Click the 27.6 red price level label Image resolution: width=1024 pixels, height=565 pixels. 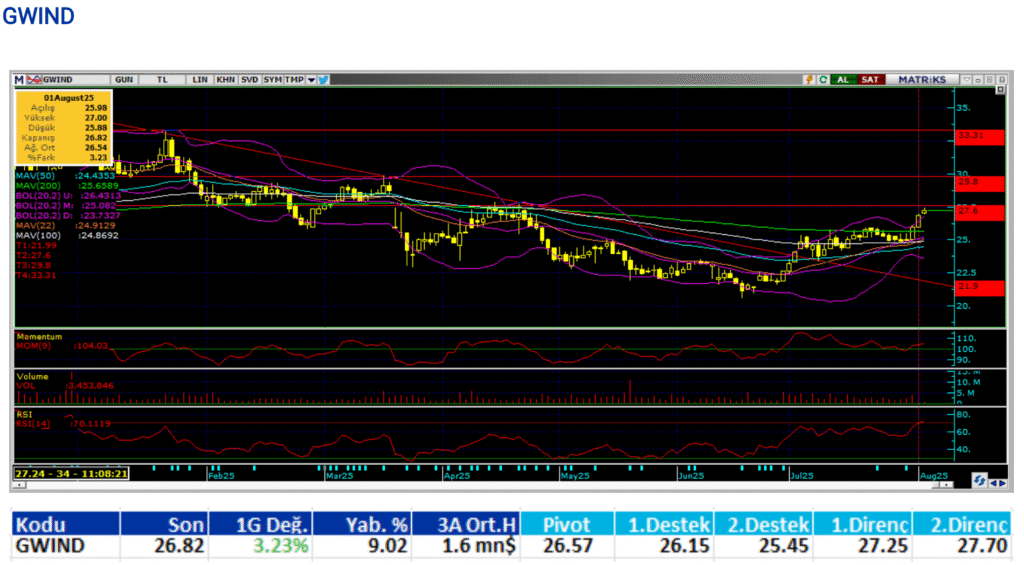[x=980, y=212]
